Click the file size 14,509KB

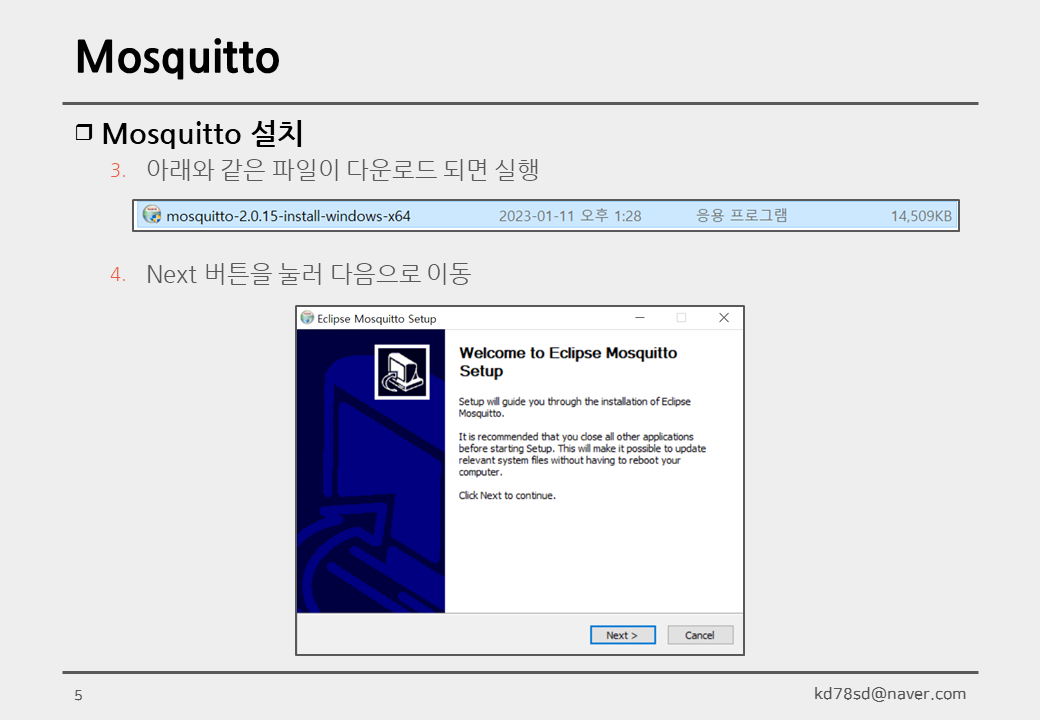(x=921, y=216)
